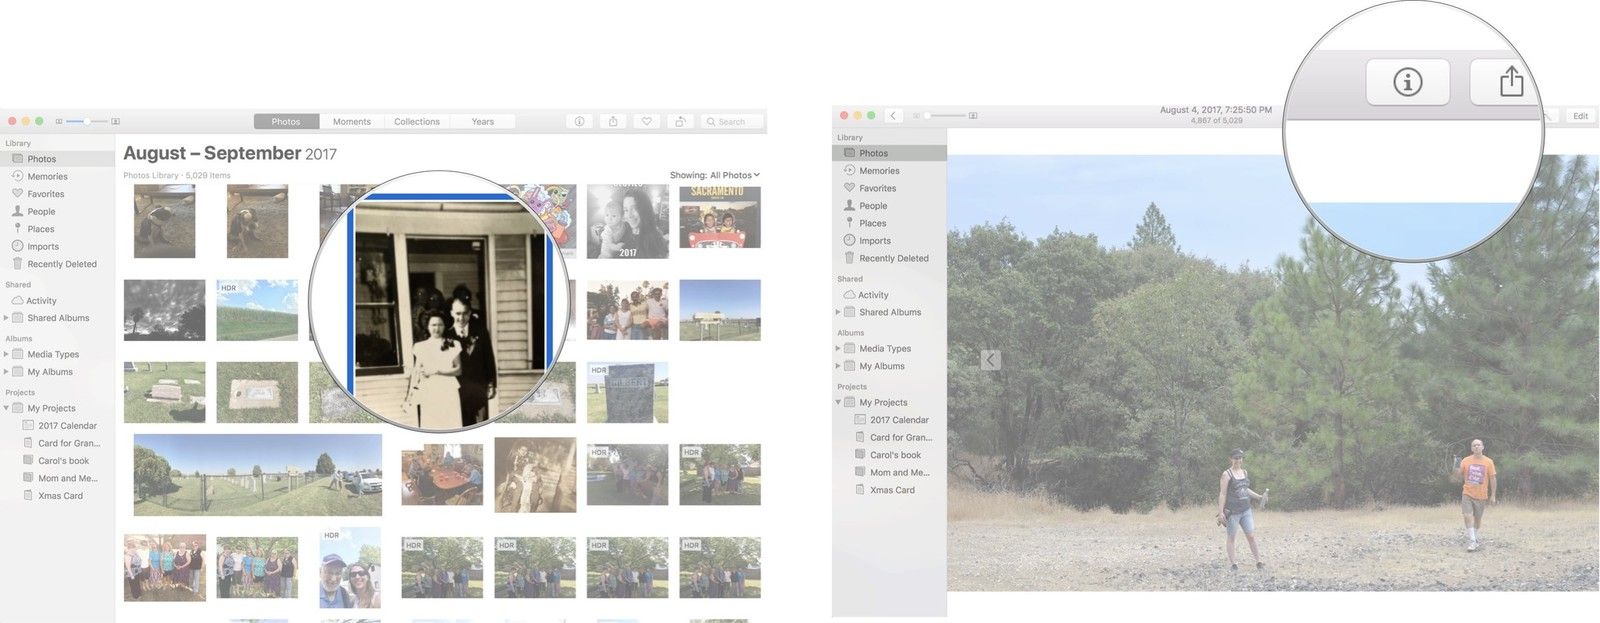Switch to the Collections tab

click(x=416, y=121)
